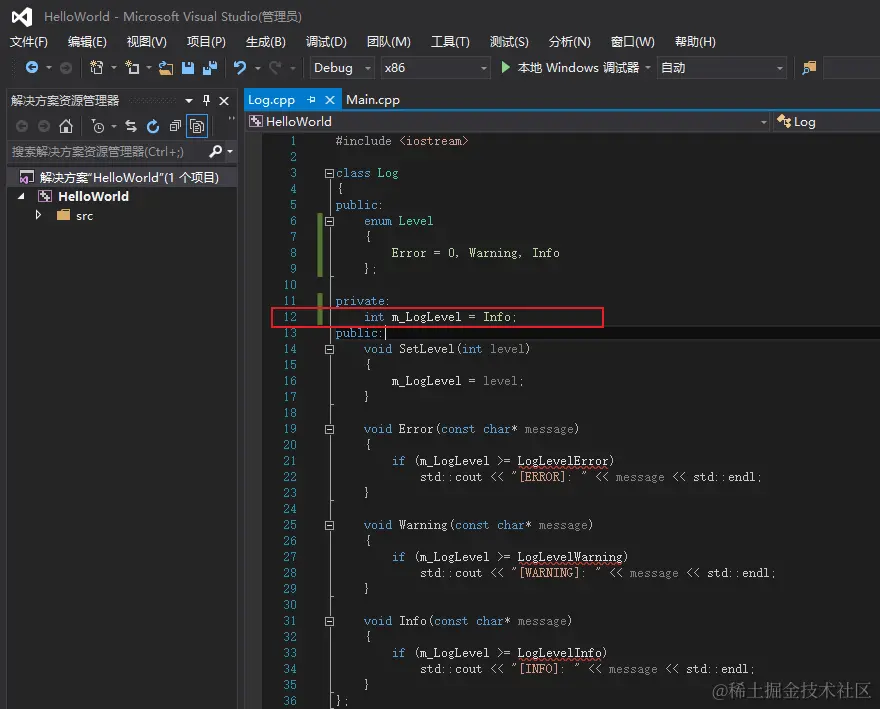Close the Log.cpp tab
Image resolution: width=880 pixels, height=709 pixels.
[330, 99]
